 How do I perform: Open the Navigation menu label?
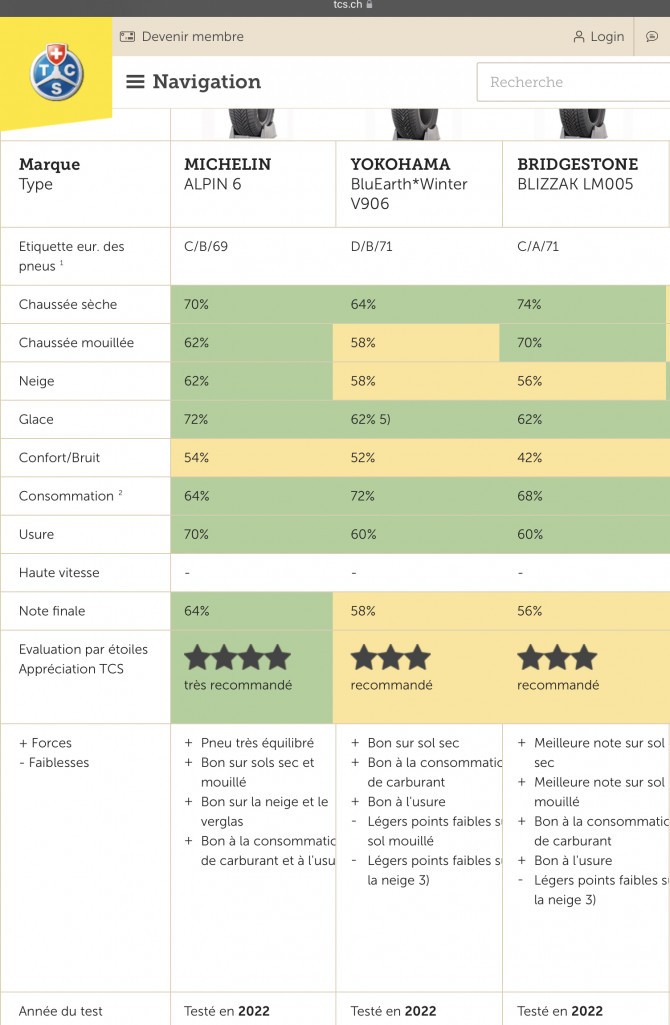[207, 82]
